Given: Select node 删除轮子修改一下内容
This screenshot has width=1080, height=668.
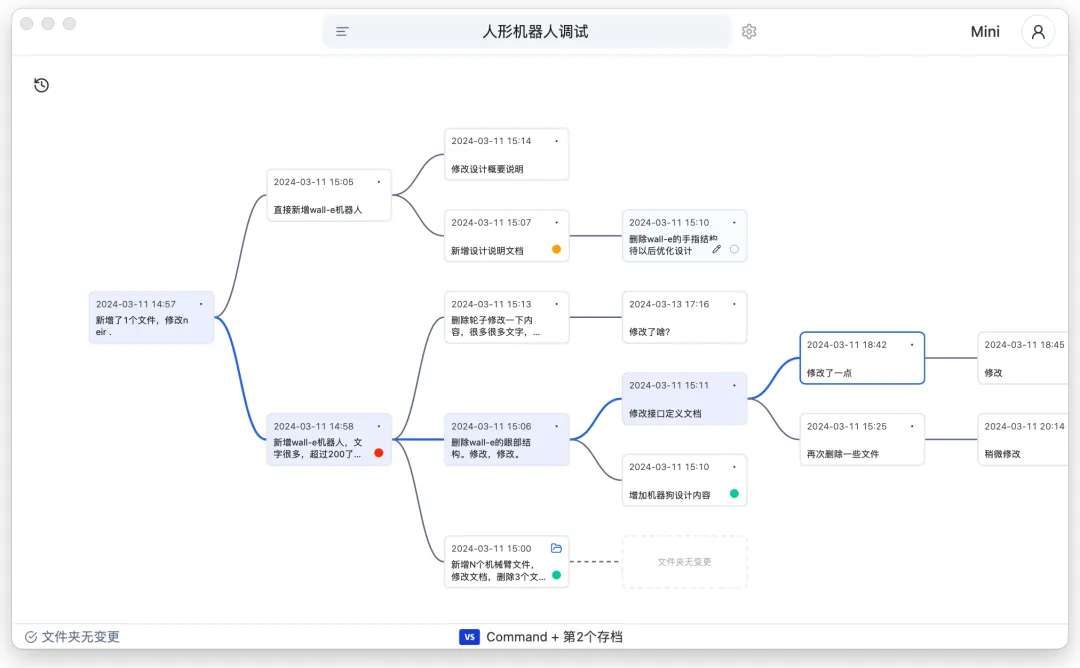Looking at the screenshot, I should pyautogui.click(x=507, y=317).
